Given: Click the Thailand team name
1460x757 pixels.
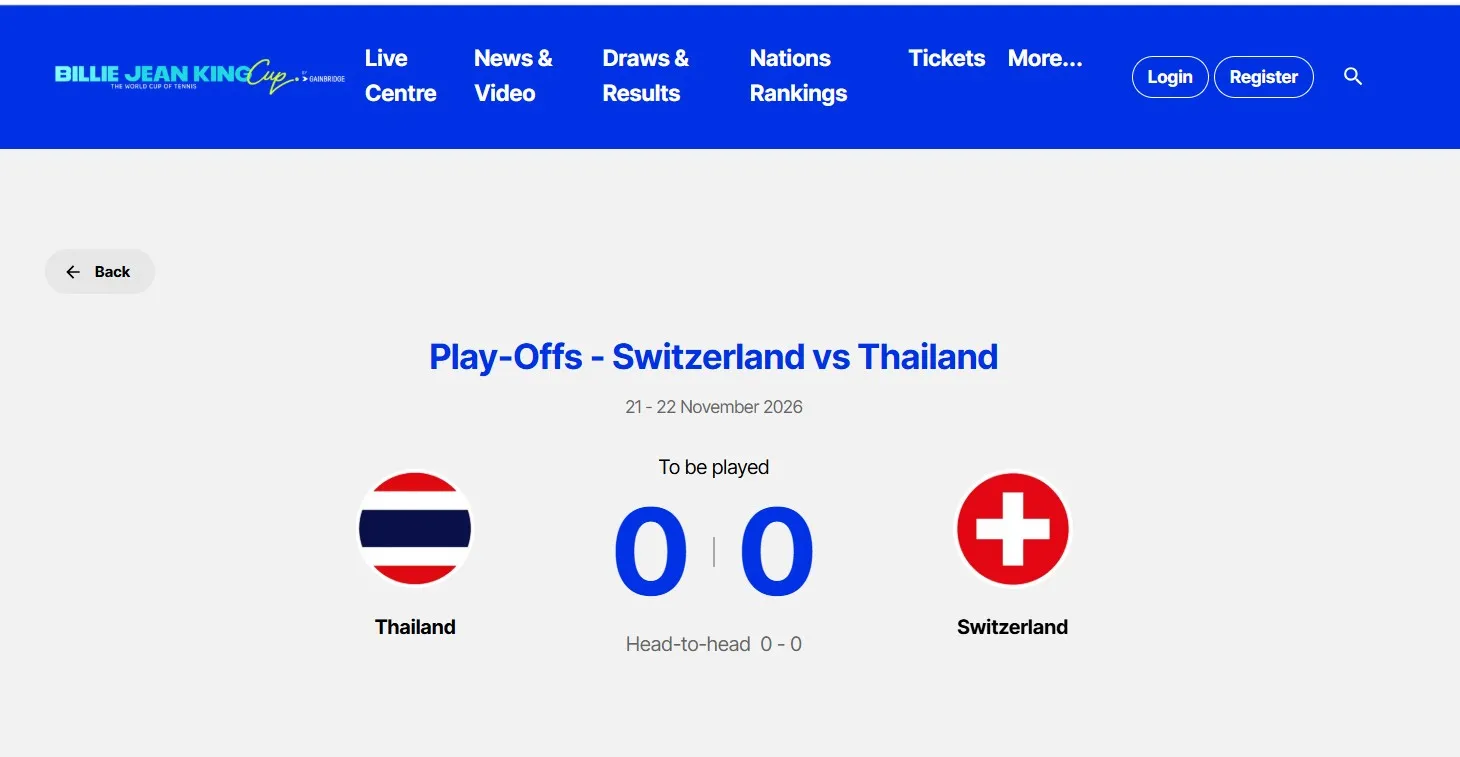Looking at the screenshot, I should [x=415, y=627].
